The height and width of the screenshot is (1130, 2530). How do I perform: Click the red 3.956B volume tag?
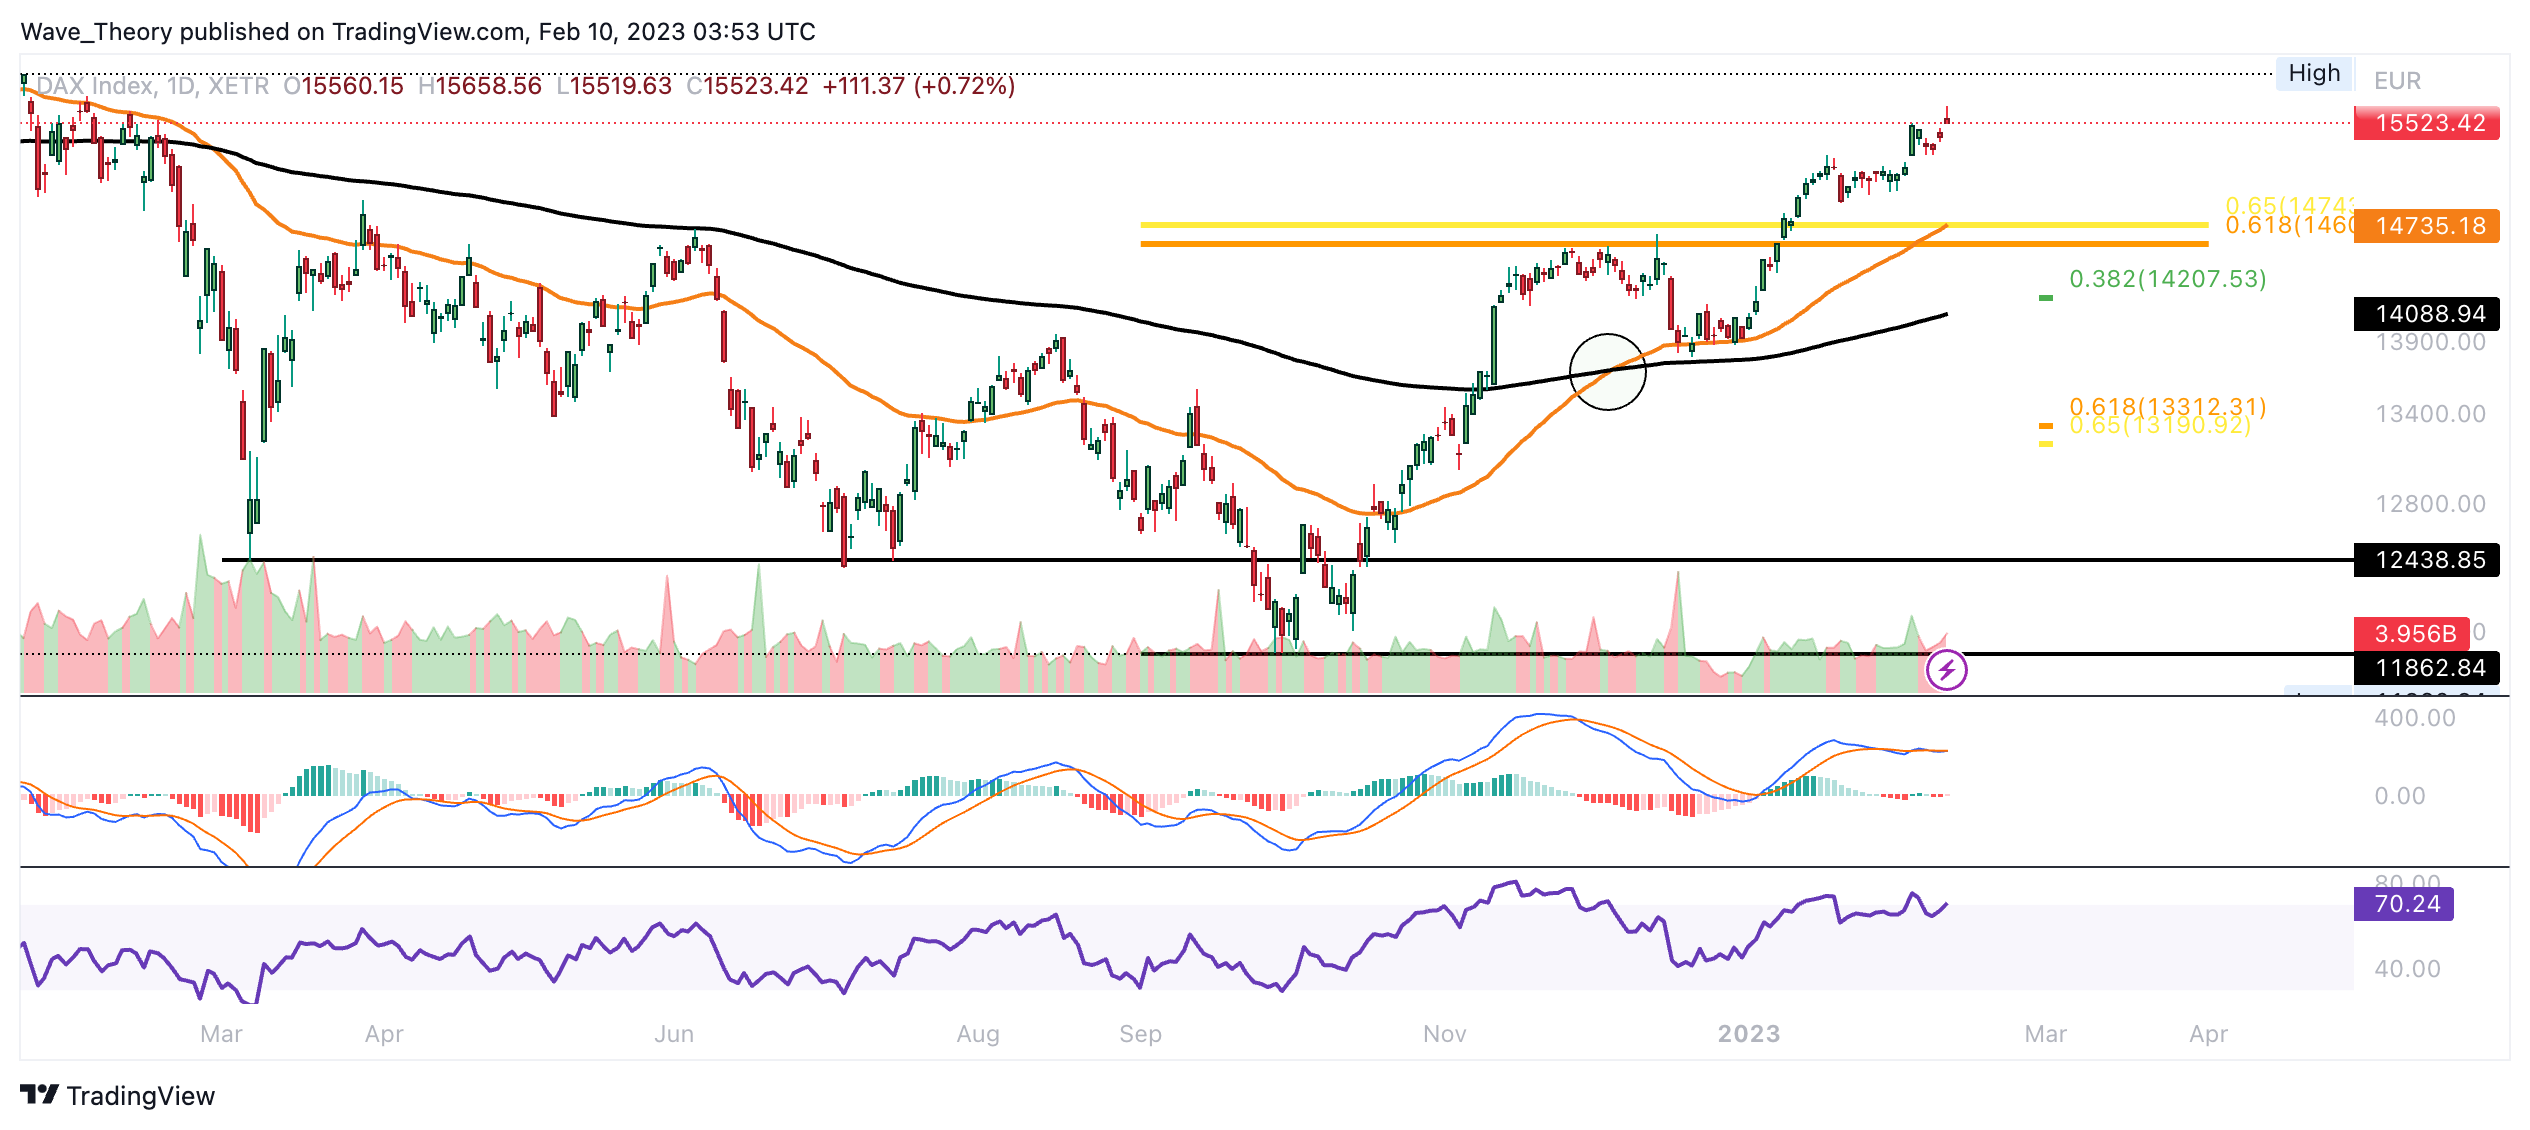click(x=2412, y=634)
